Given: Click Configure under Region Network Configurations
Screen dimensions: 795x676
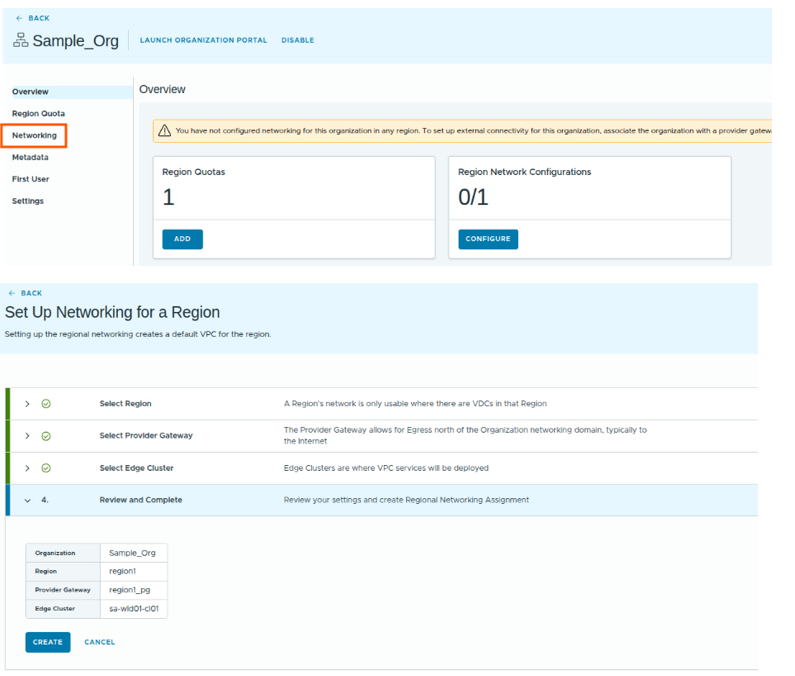Looking at the screenshot, I should click(488, 239).
